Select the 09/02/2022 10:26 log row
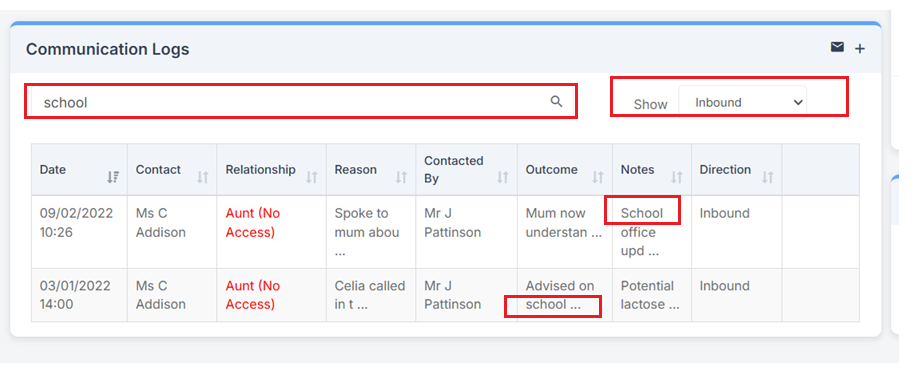The image size is (917, 377). [445, 232]
